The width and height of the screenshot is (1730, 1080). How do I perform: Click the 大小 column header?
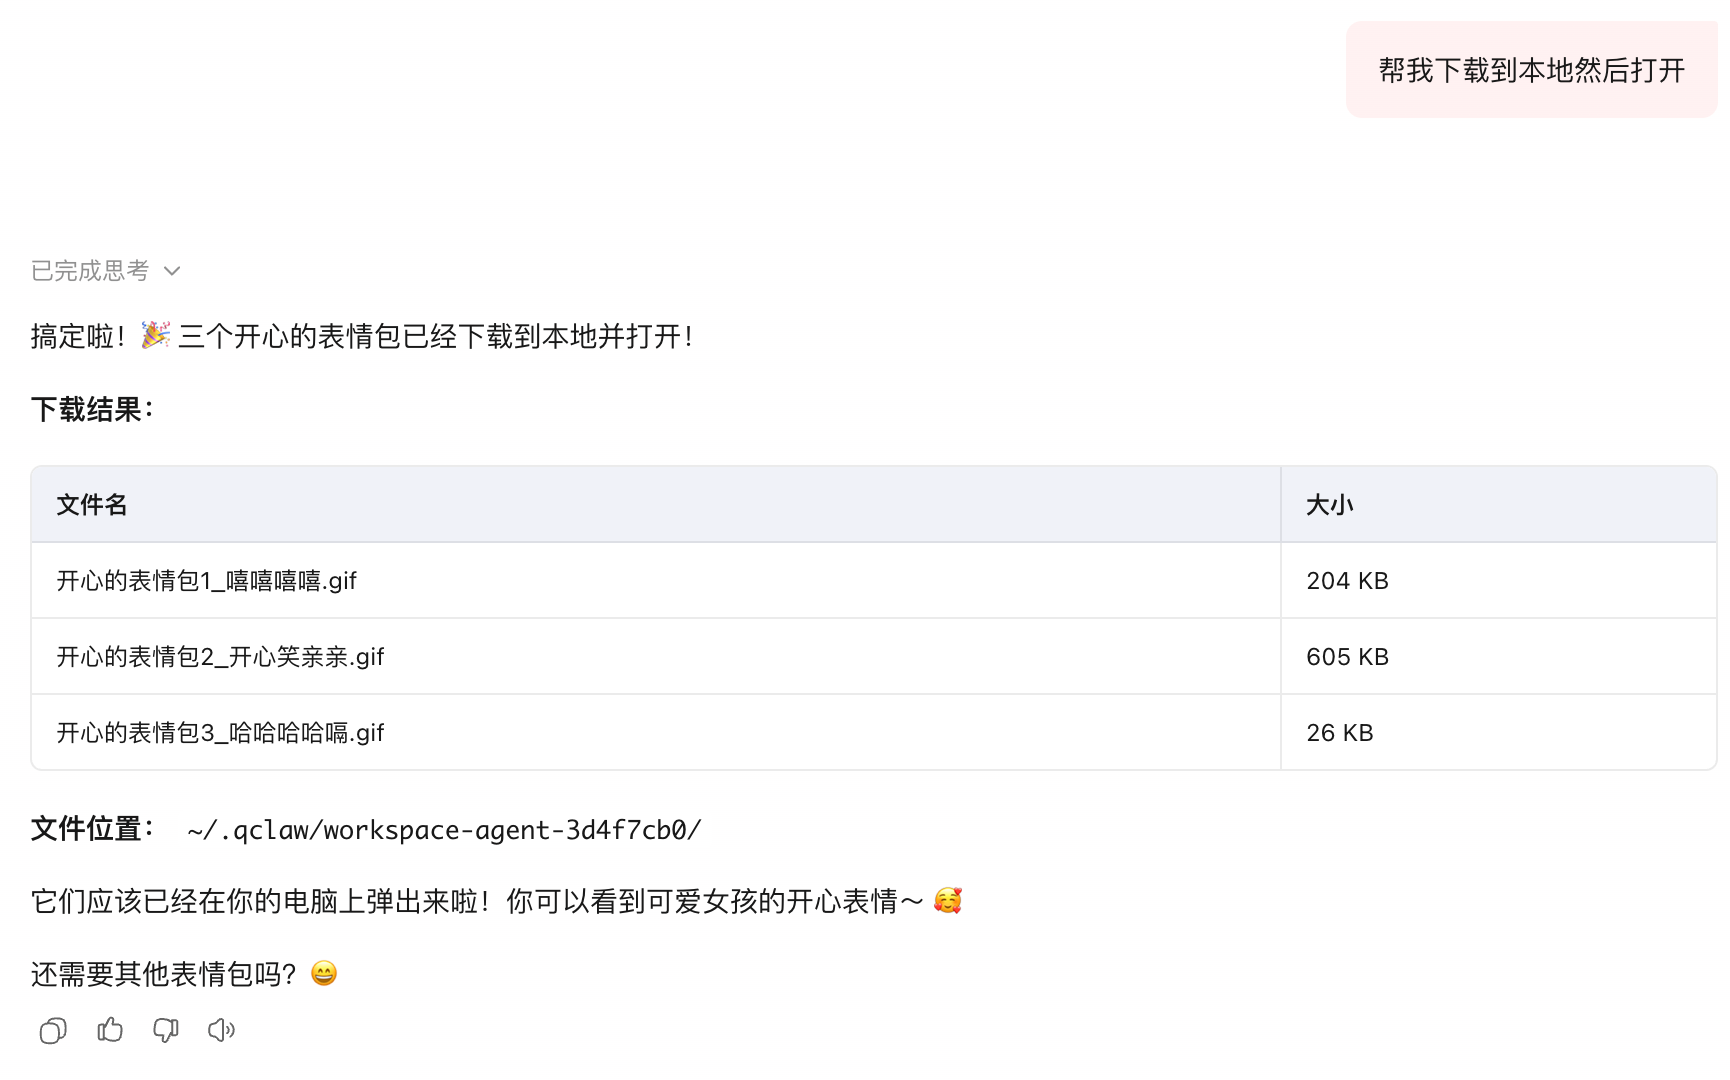(1329, 505)
